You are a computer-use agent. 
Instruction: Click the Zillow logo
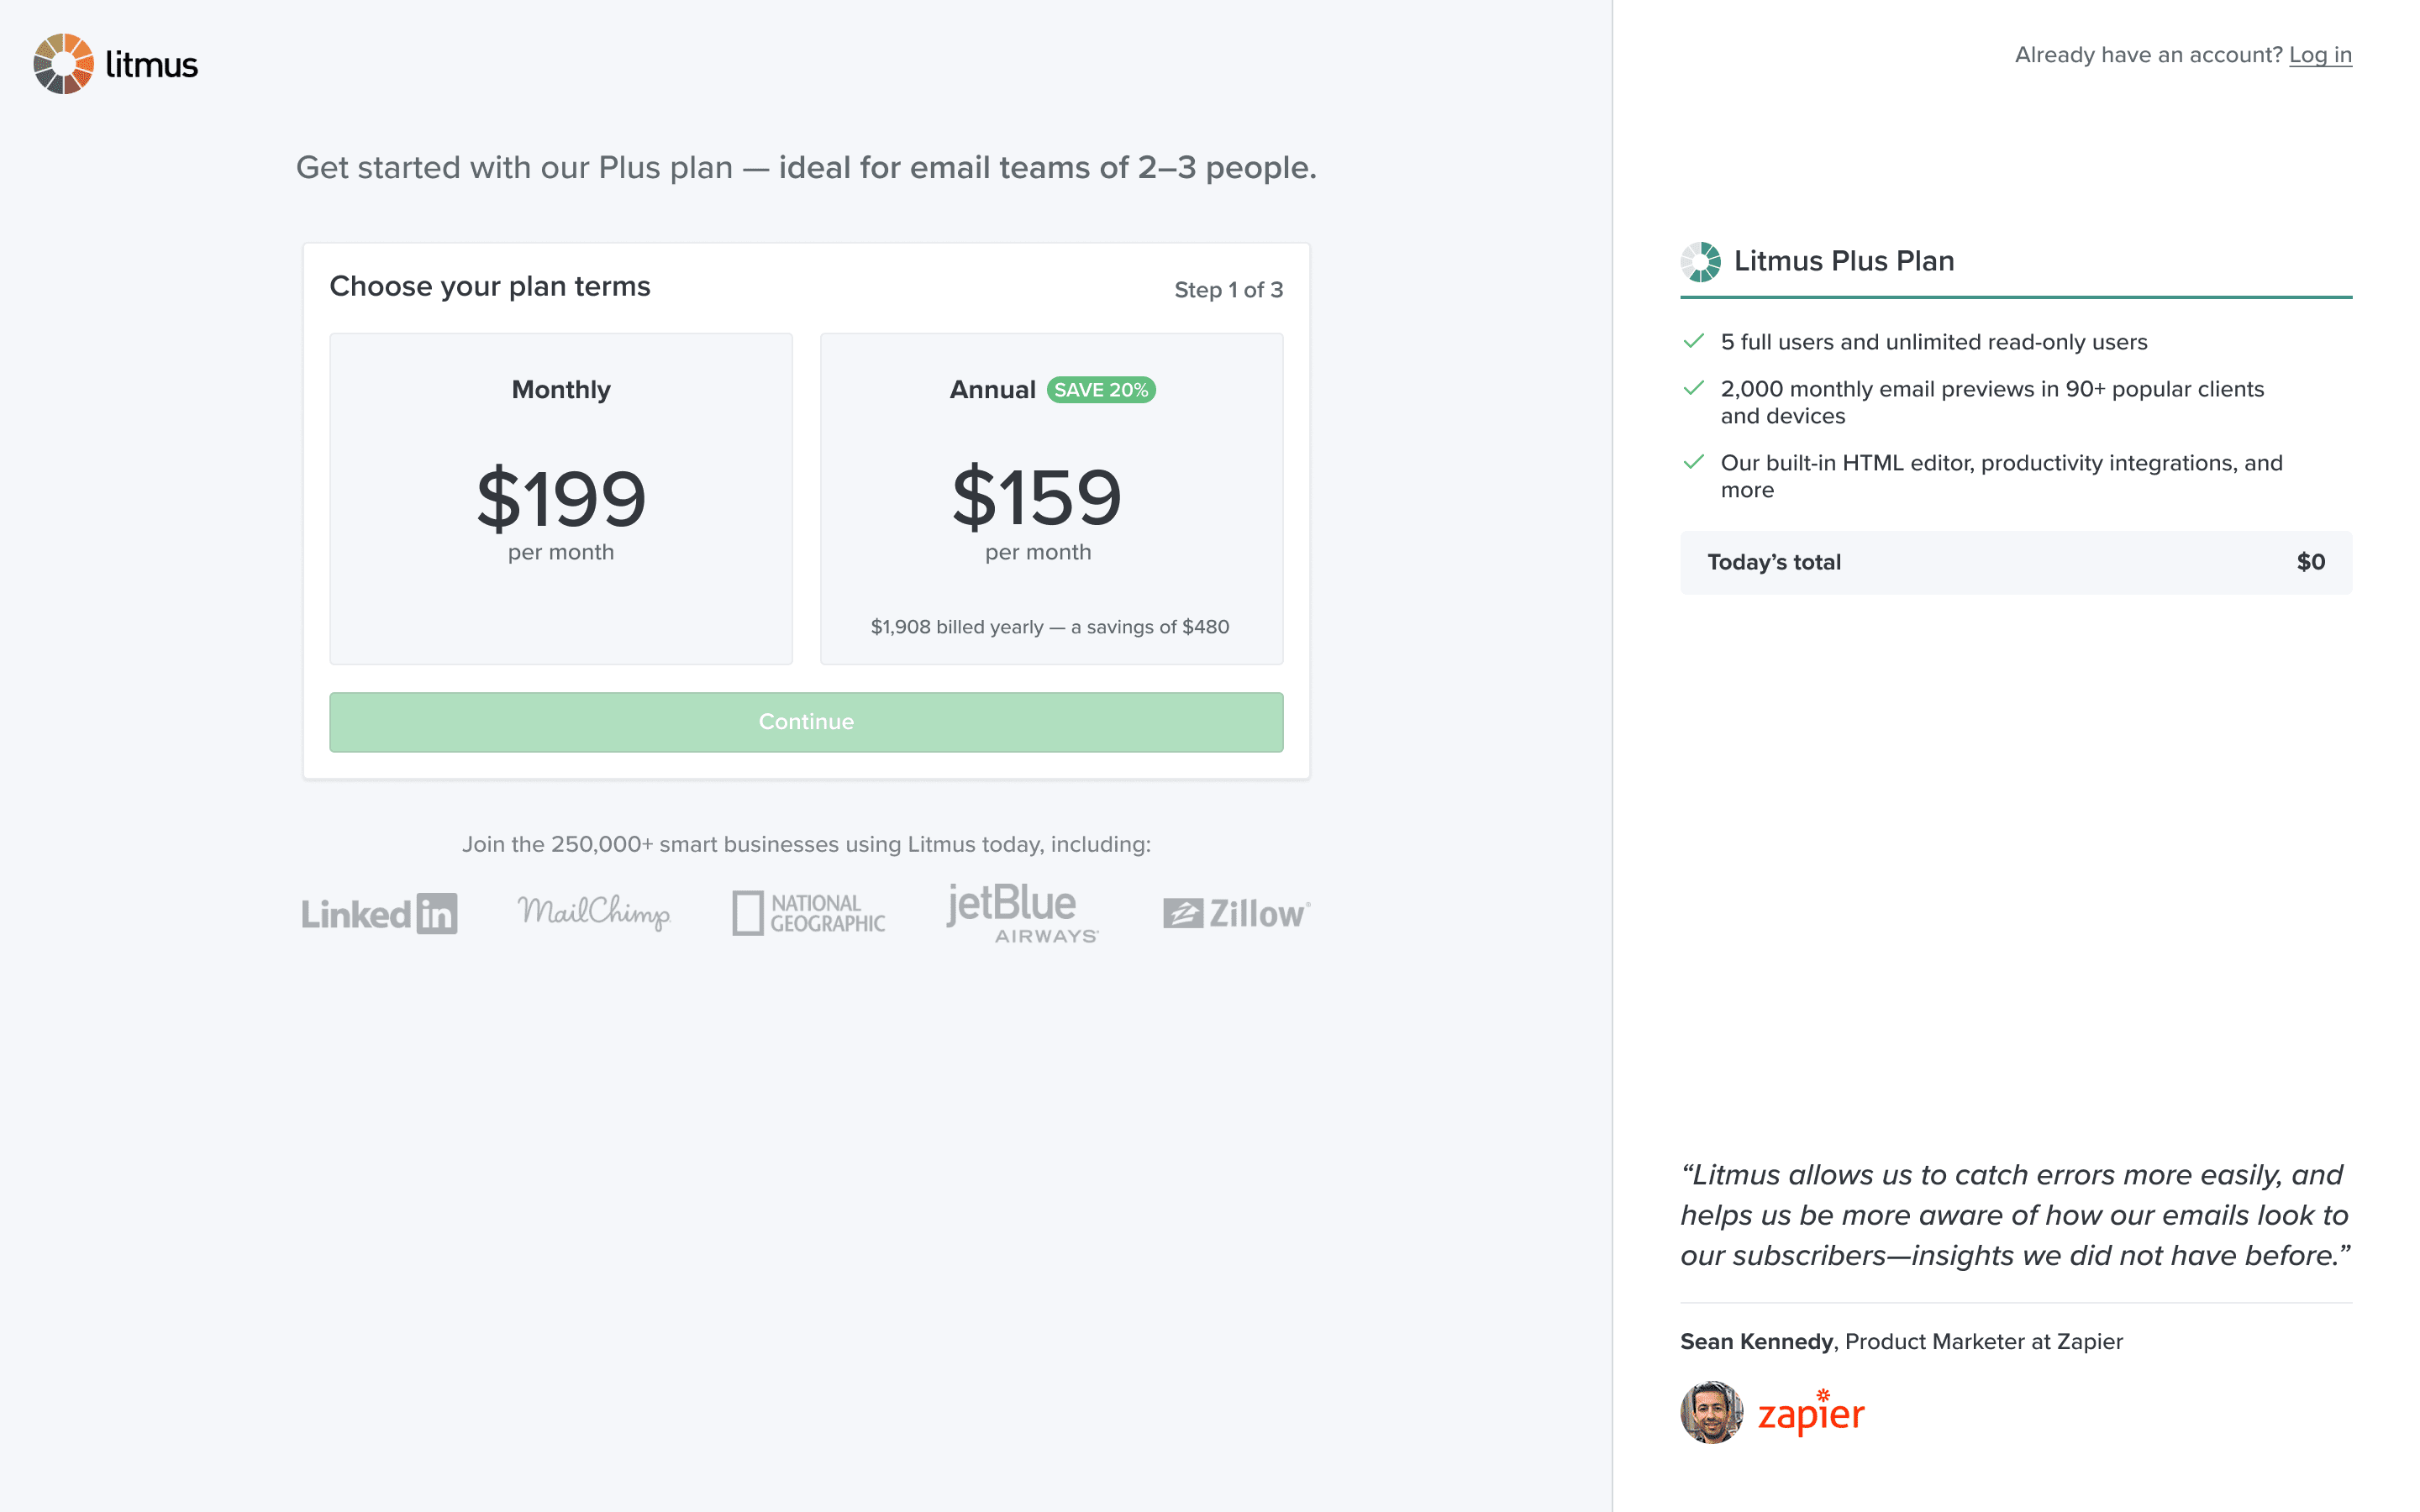1236,913
